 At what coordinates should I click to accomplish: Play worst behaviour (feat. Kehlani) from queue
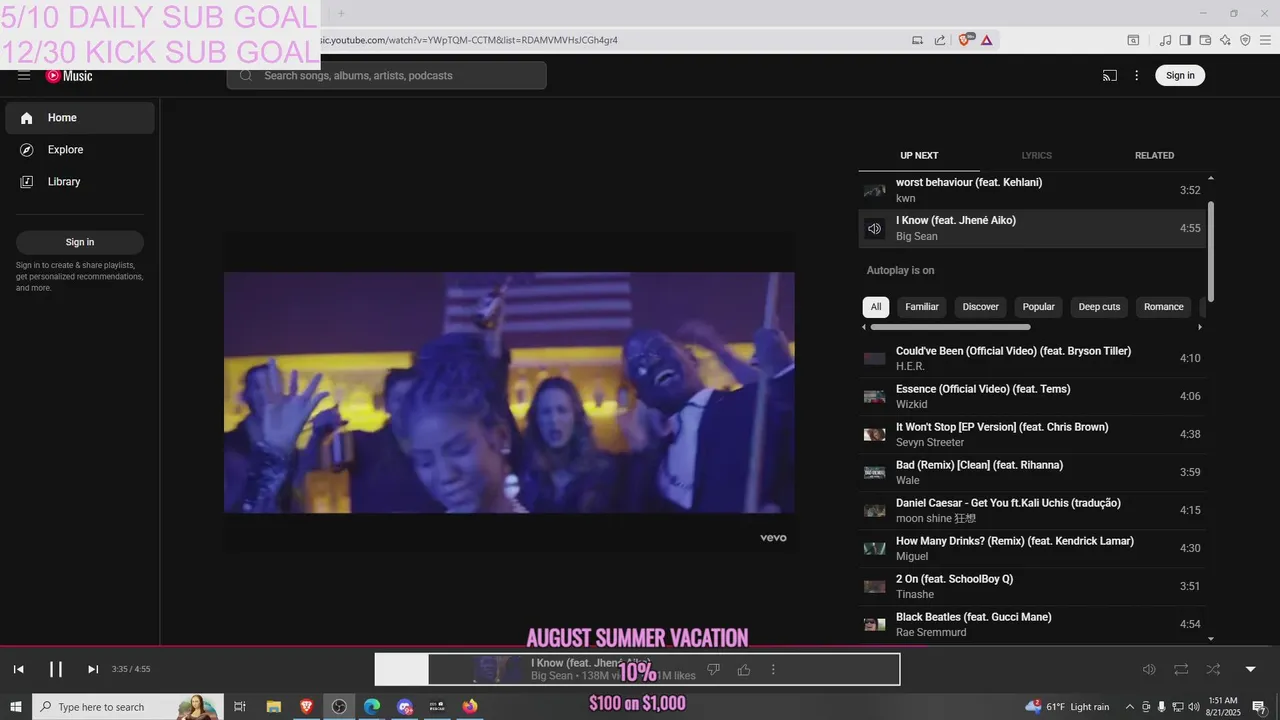(x=1032, y=190)
